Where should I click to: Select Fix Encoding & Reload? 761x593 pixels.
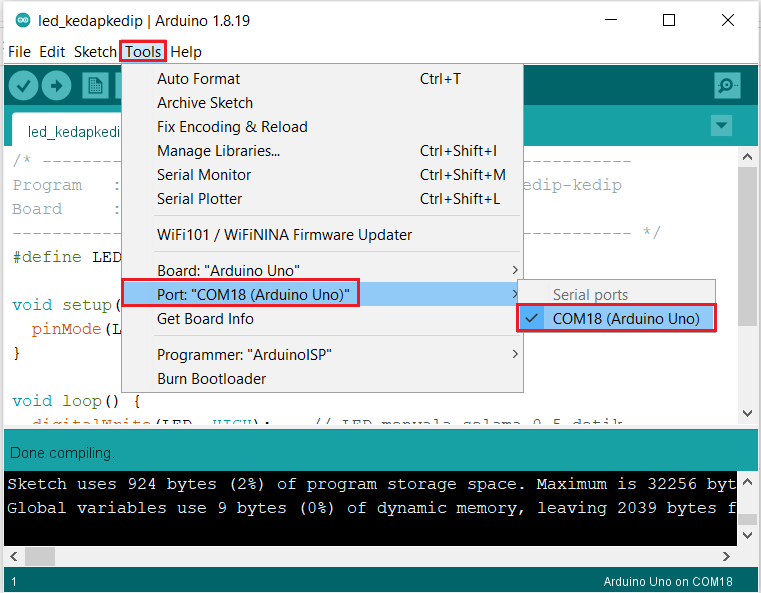coord(322,127)
